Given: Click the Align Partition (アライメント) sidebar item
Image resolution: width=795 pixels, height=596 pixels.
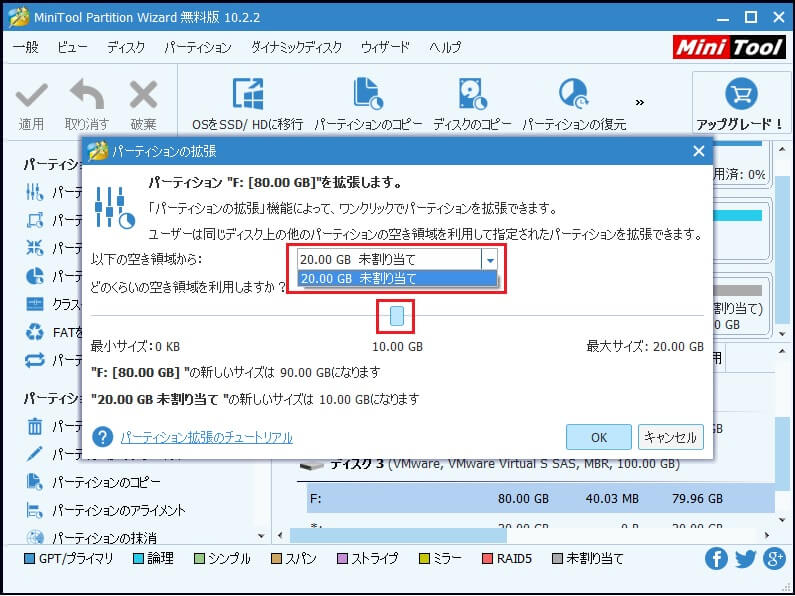Looking at the screenshot, I should (x=119, y=510).
